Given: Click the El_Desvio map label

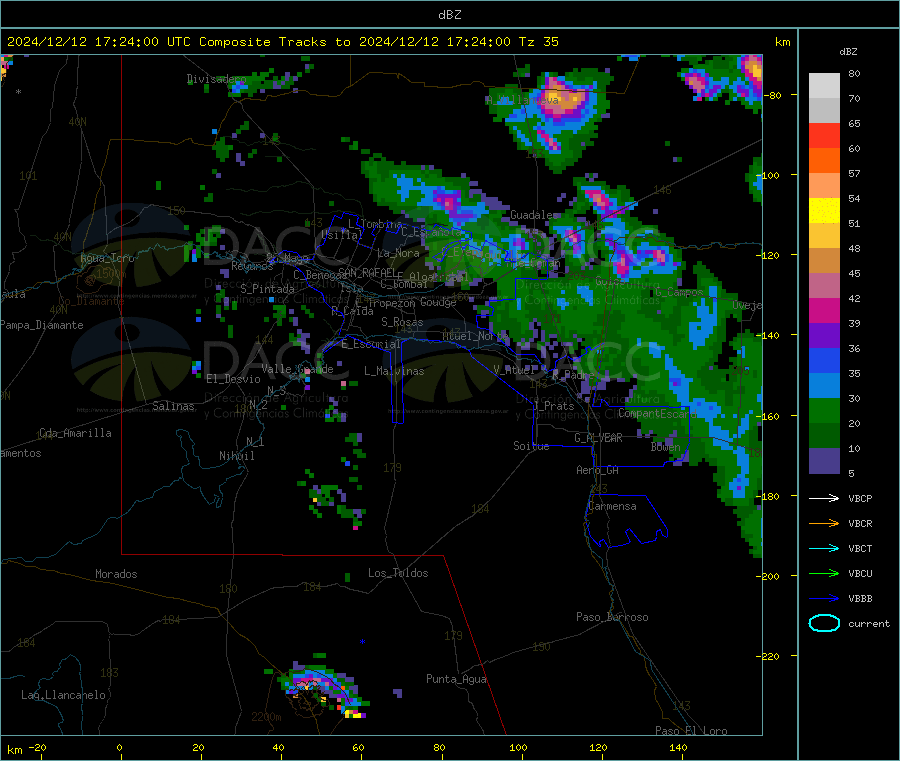Looking at the screenshot, I should pyautogui.click(x=233, y=379).
